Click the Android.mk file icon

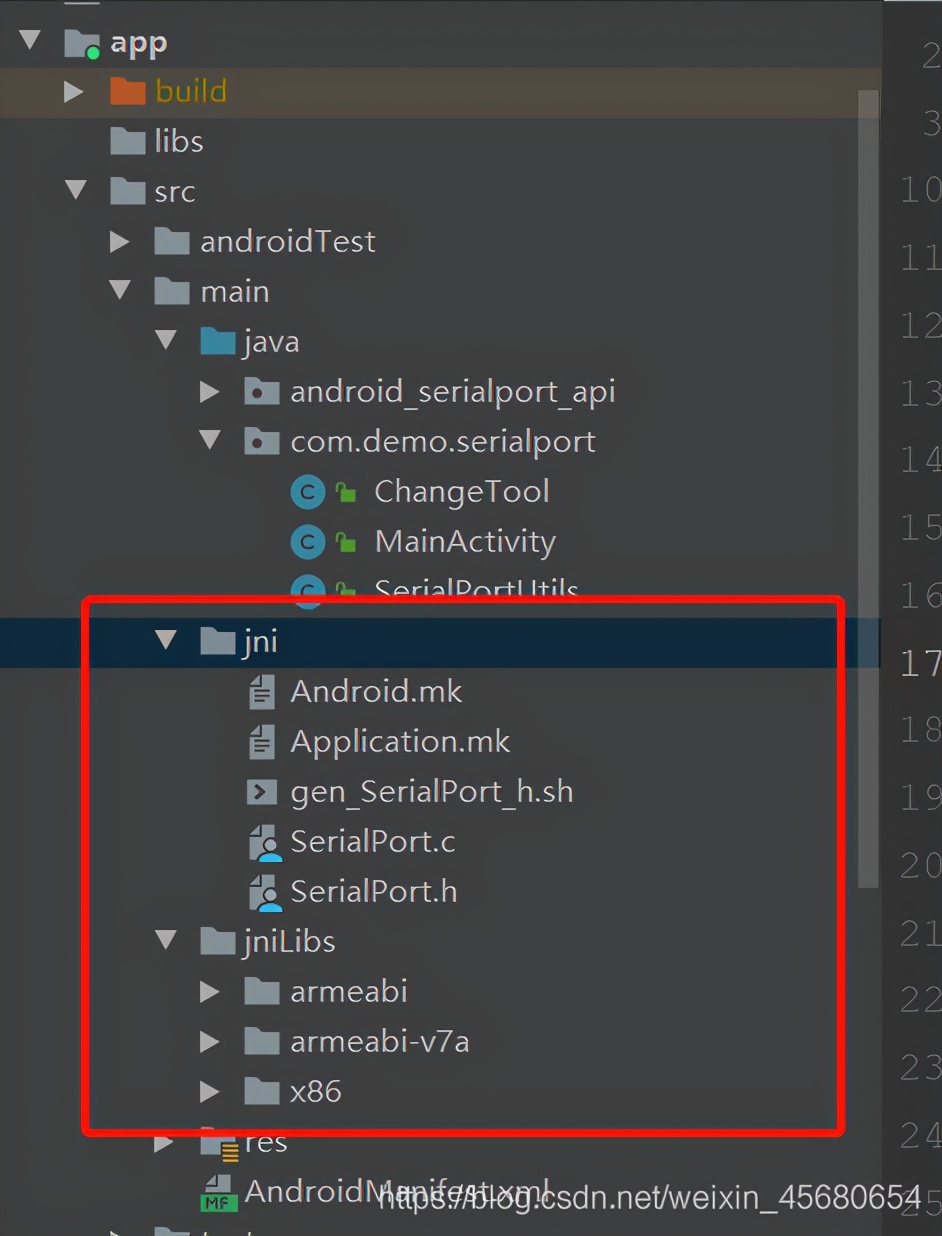[261, 691]
